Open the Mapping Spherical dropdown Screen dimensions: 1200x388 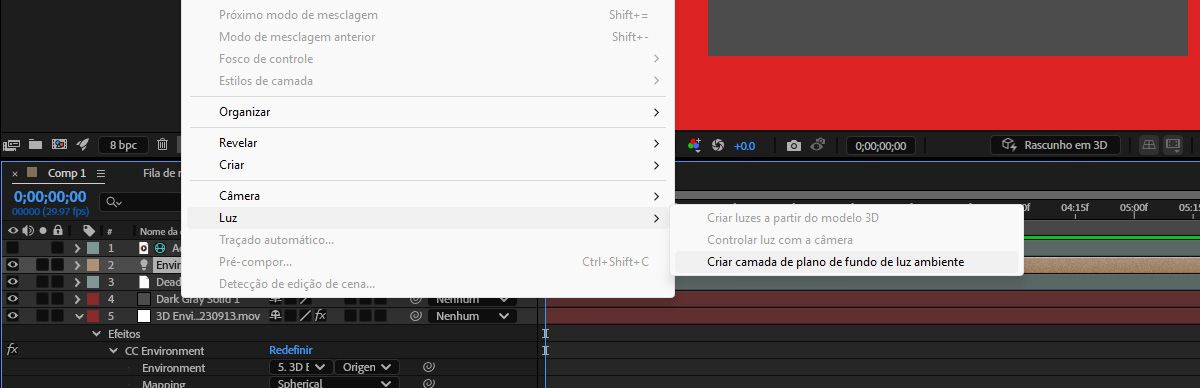333,384
